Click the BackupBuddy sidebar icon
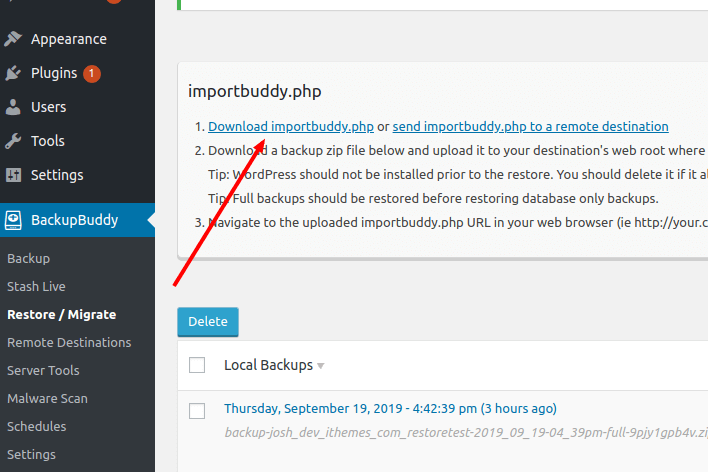The image size is (708, 472). [x=13, y=220]
